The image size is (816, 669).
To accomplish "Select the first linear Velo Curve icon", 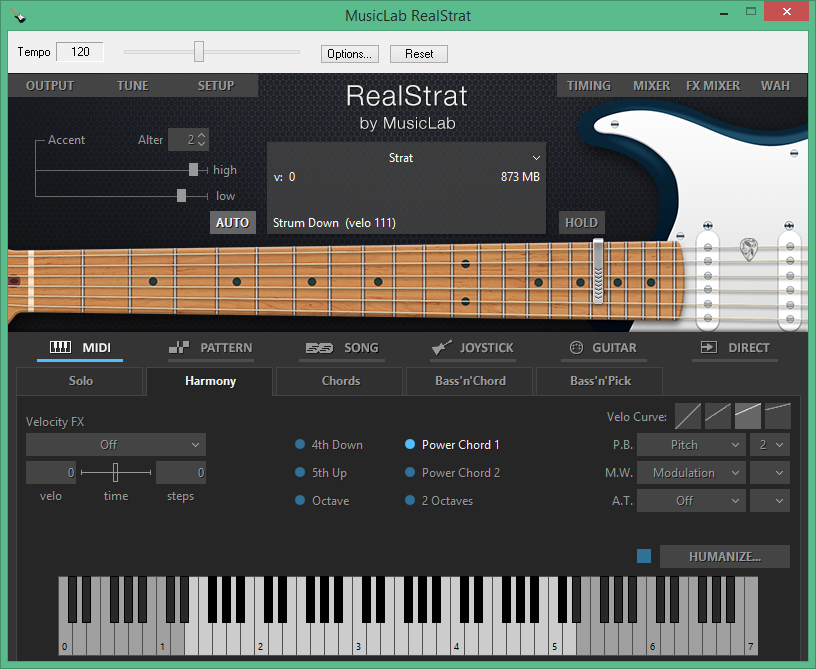I will point(687,416).
